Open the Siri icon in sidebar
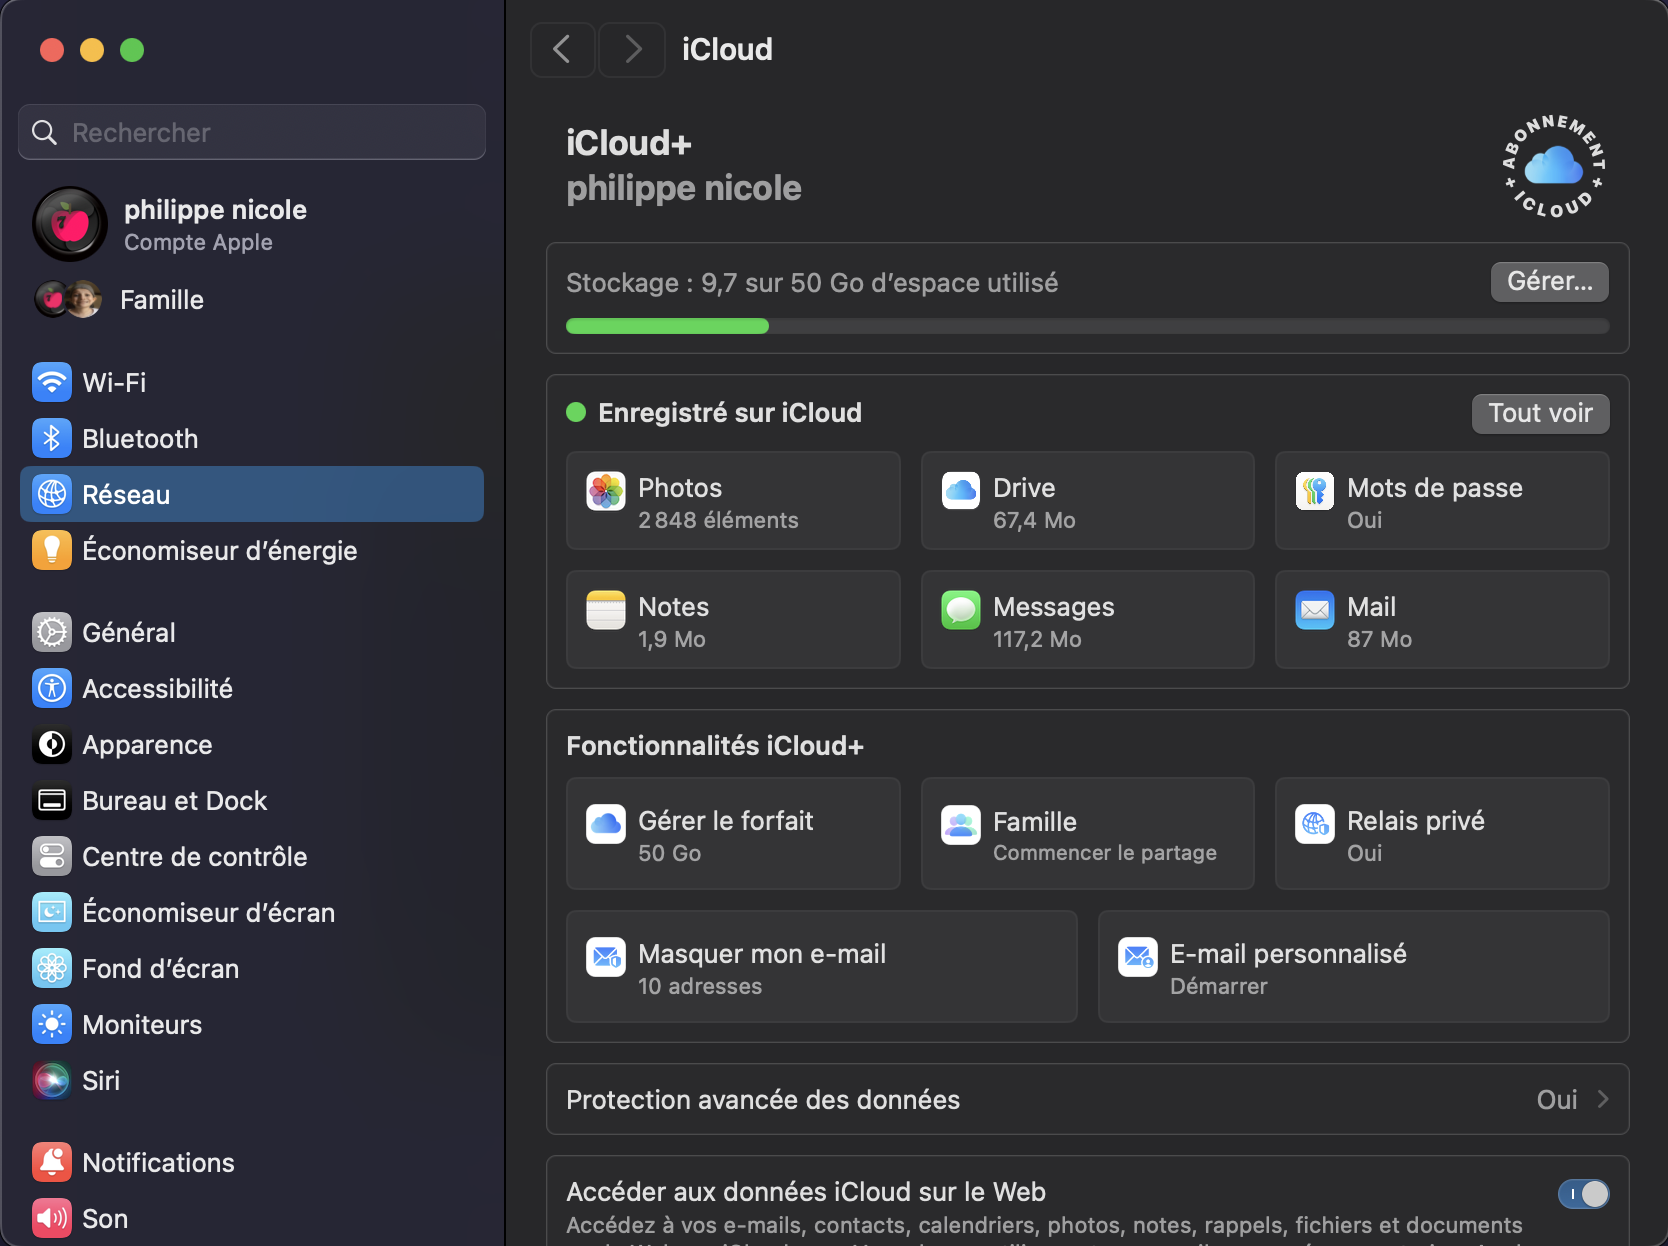 tap(52, 1080)
